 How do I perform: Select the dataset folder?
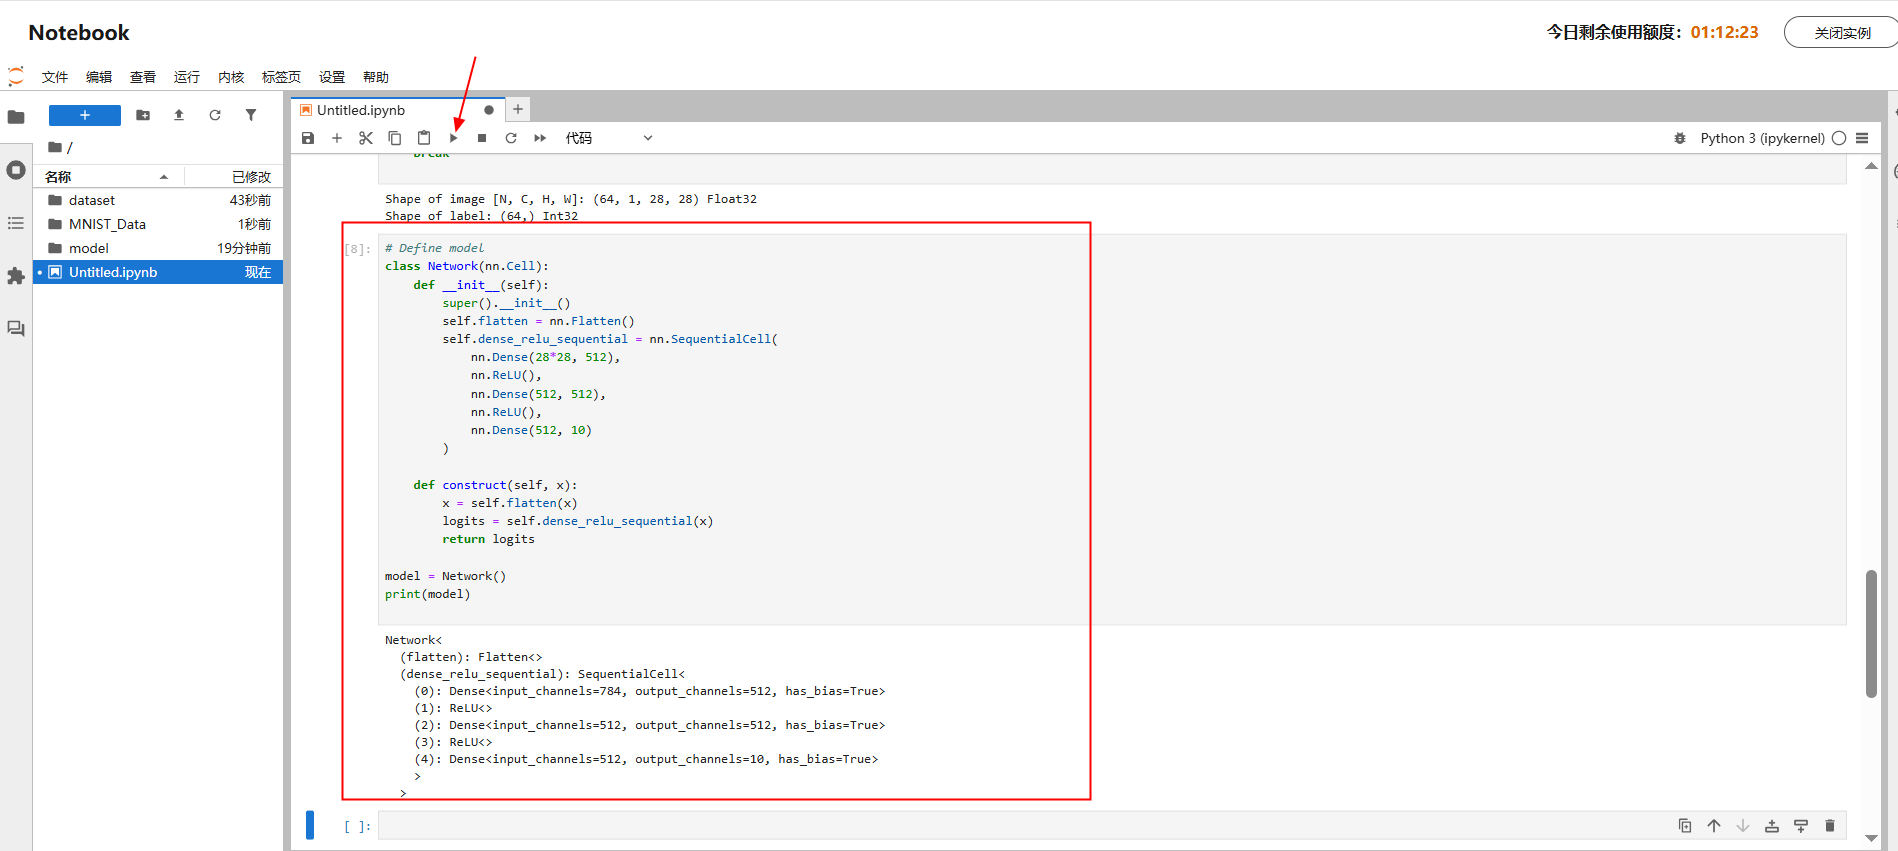pos(158,200)
